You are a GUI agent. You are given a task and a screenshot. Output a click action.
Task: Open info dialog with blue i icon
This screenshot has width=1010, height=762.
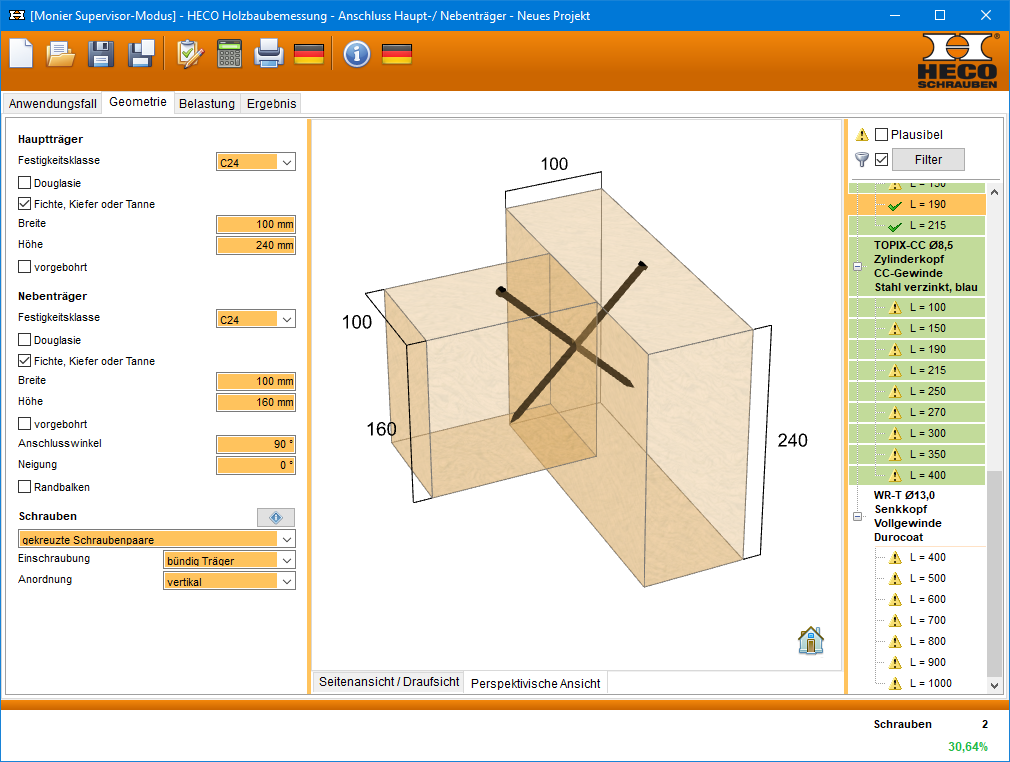[357, 54]
